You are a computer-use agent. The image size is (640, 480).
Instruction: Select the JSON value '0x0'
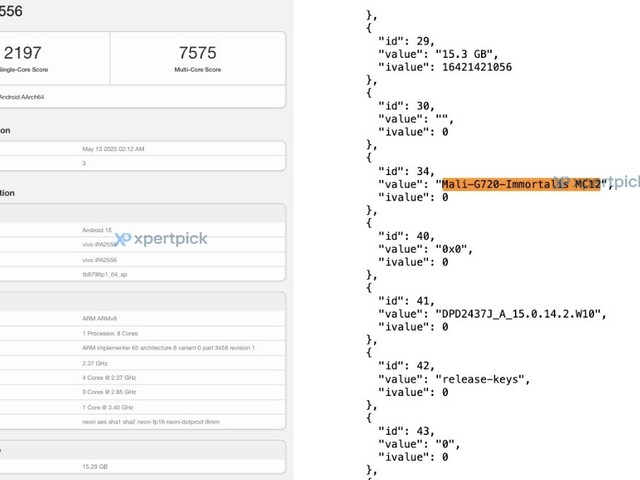pyautogui.click(x=452, y=249)
